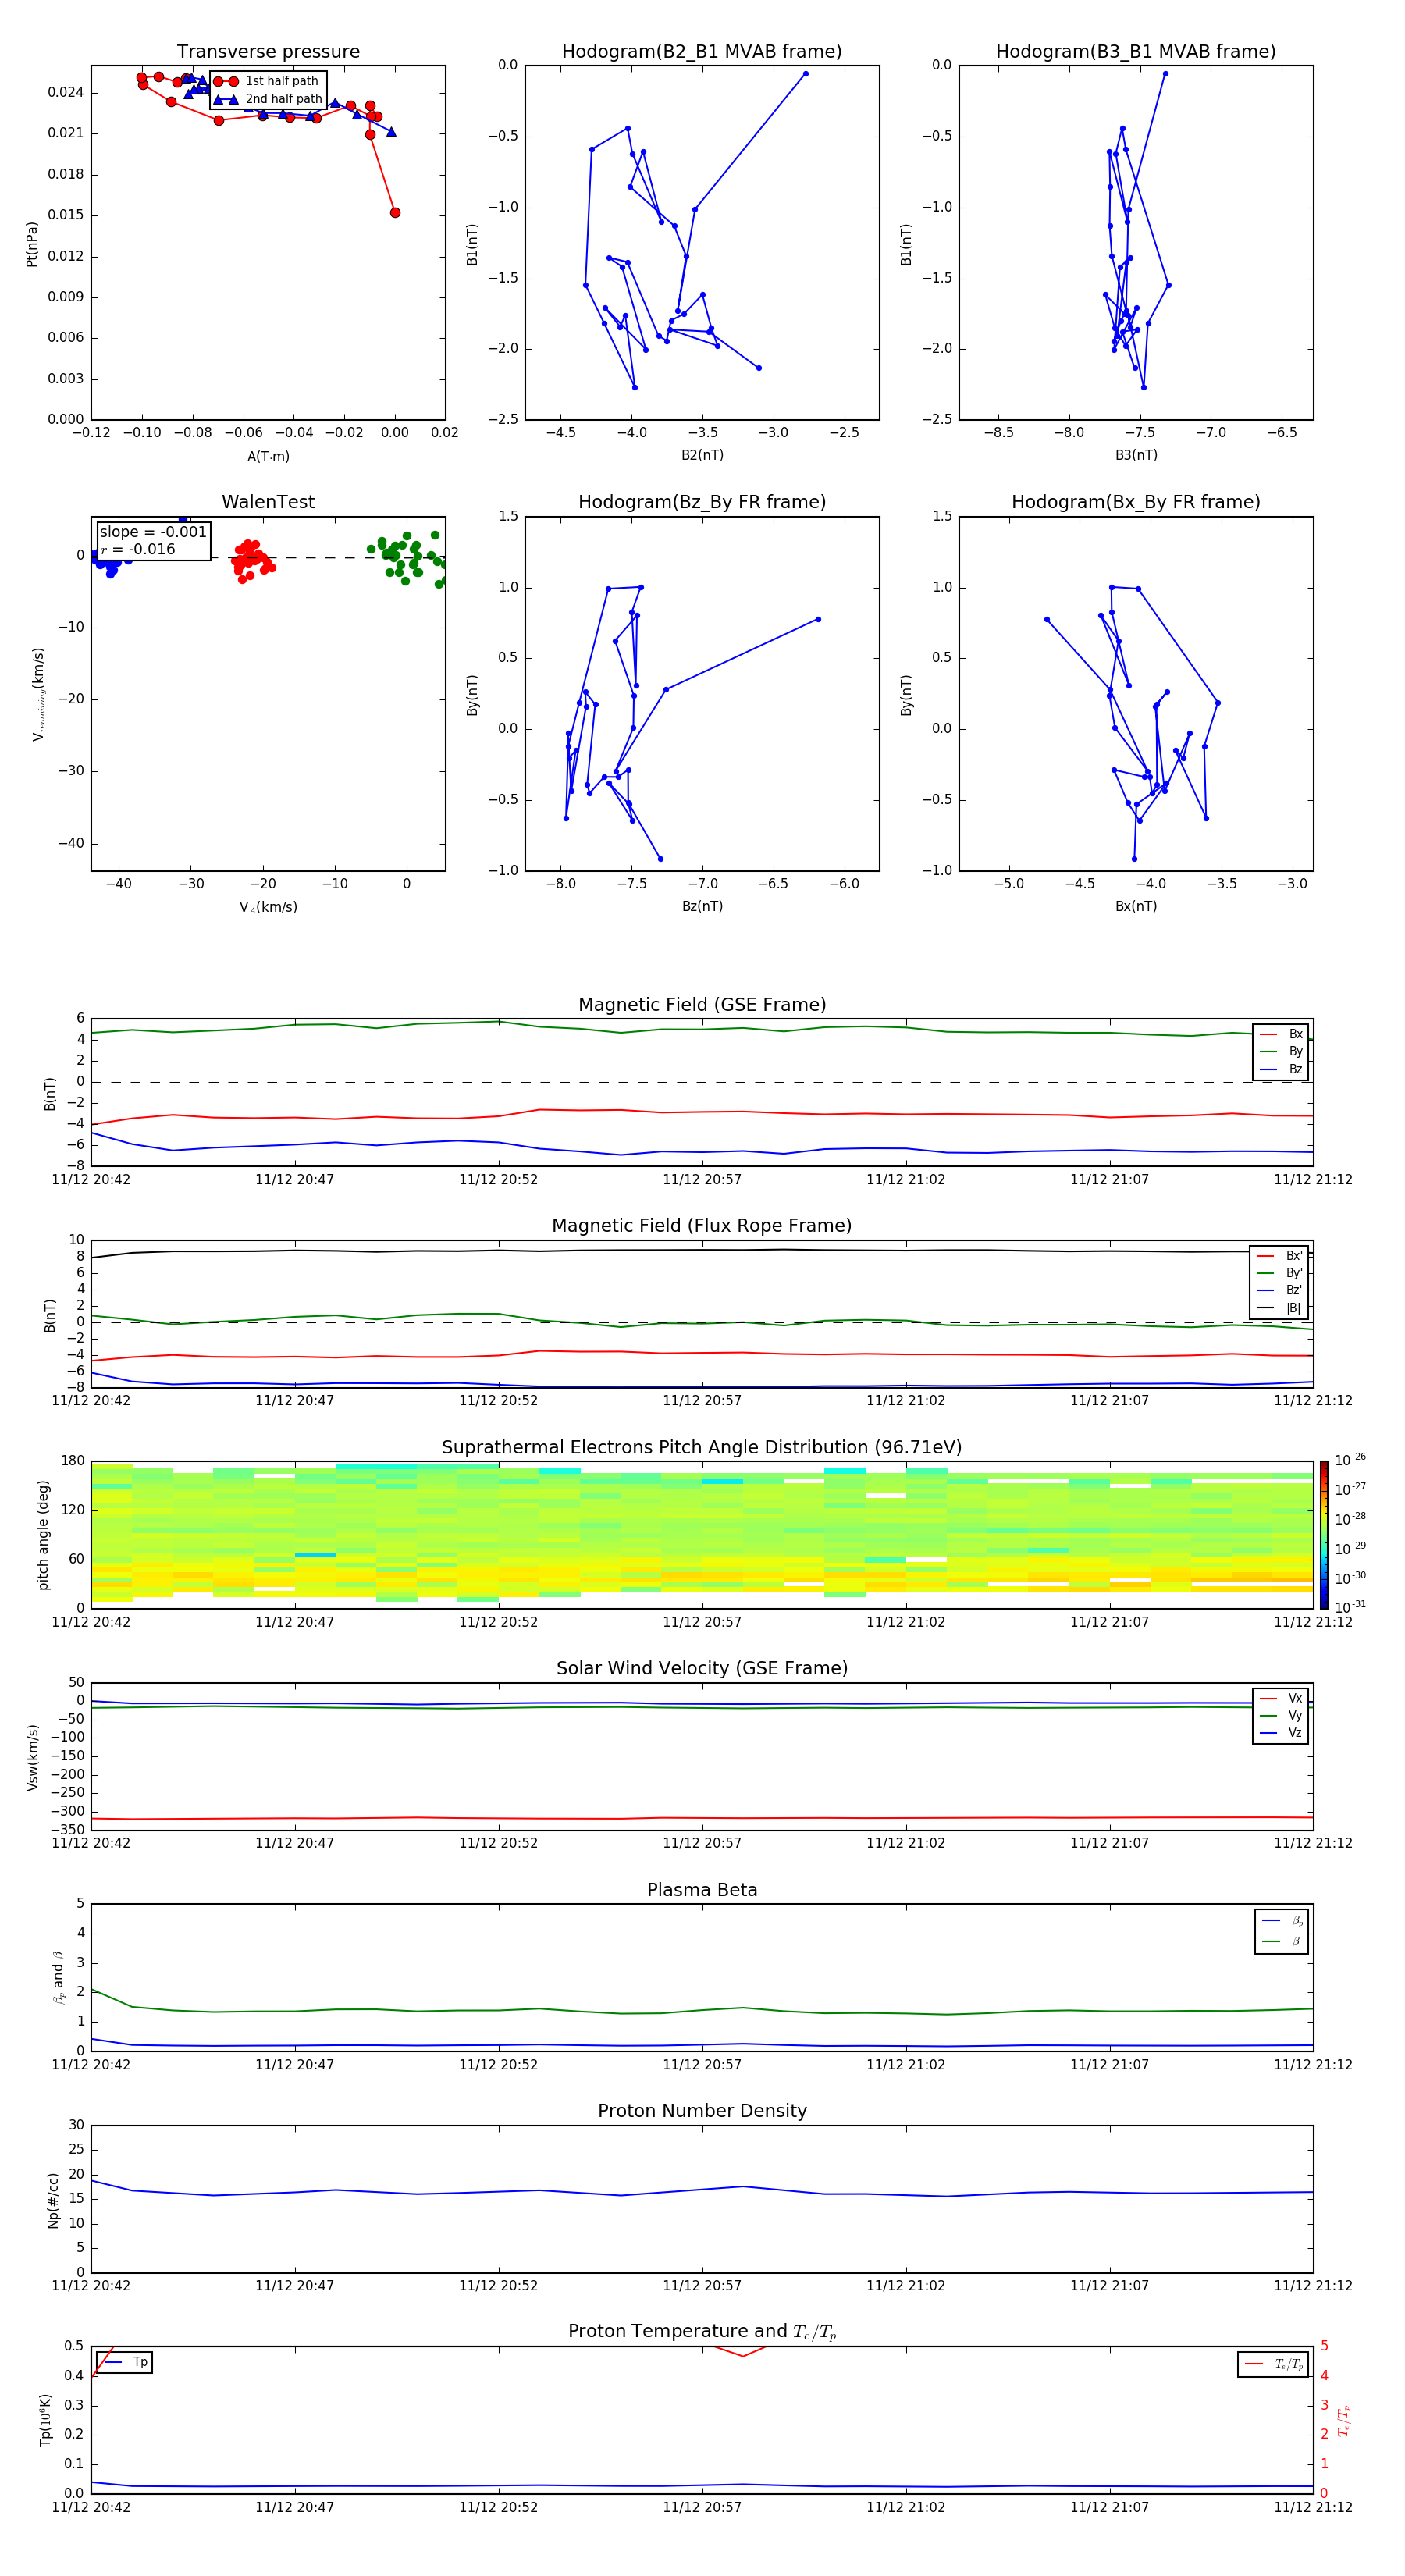Click the 'Vremaining(km/s)' y-axis label
Screen dimensions: 1405x2576
pos(38,694)
